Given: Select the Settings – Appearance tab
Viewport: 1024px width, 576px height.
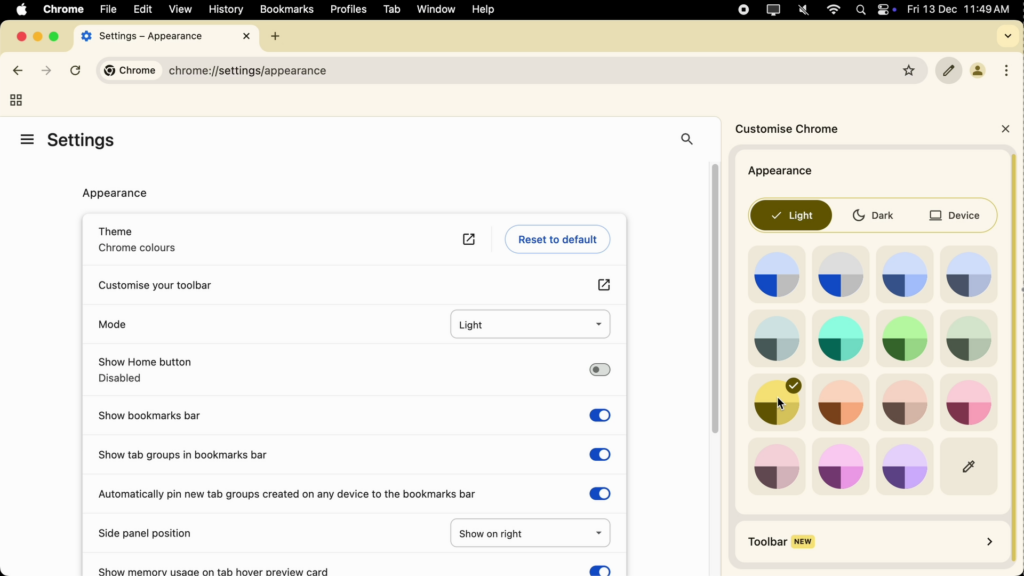Looking at the screenshot, I should [167, 36].
